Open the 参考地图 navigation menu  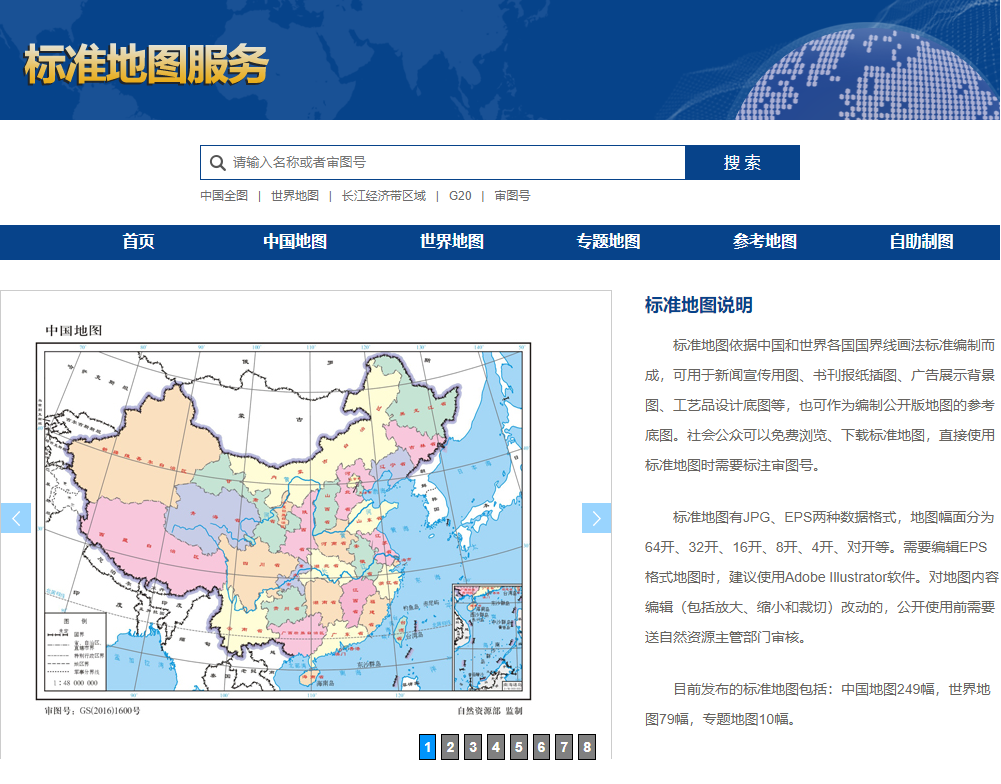[765, 241]
